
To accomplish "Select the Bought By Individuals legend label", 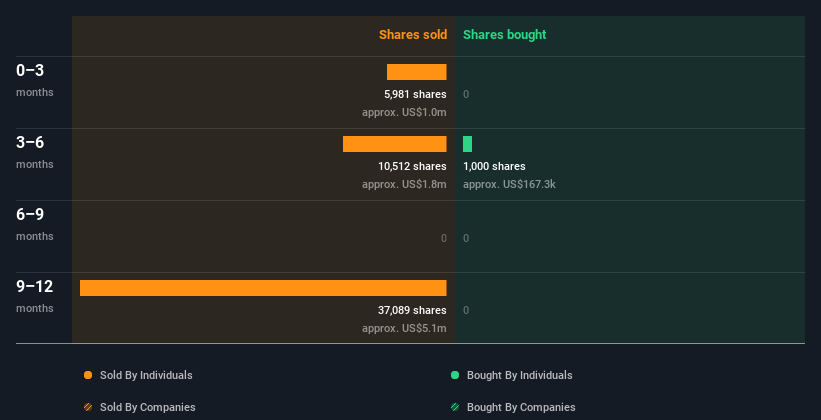I will click(519, 375).
